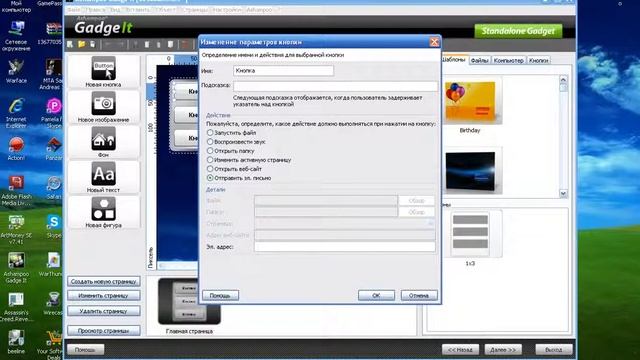This screenshot has height=360, width=640.
Task: Click the yellow open-folder toolbar icon
Action: [x=82, y=44]
